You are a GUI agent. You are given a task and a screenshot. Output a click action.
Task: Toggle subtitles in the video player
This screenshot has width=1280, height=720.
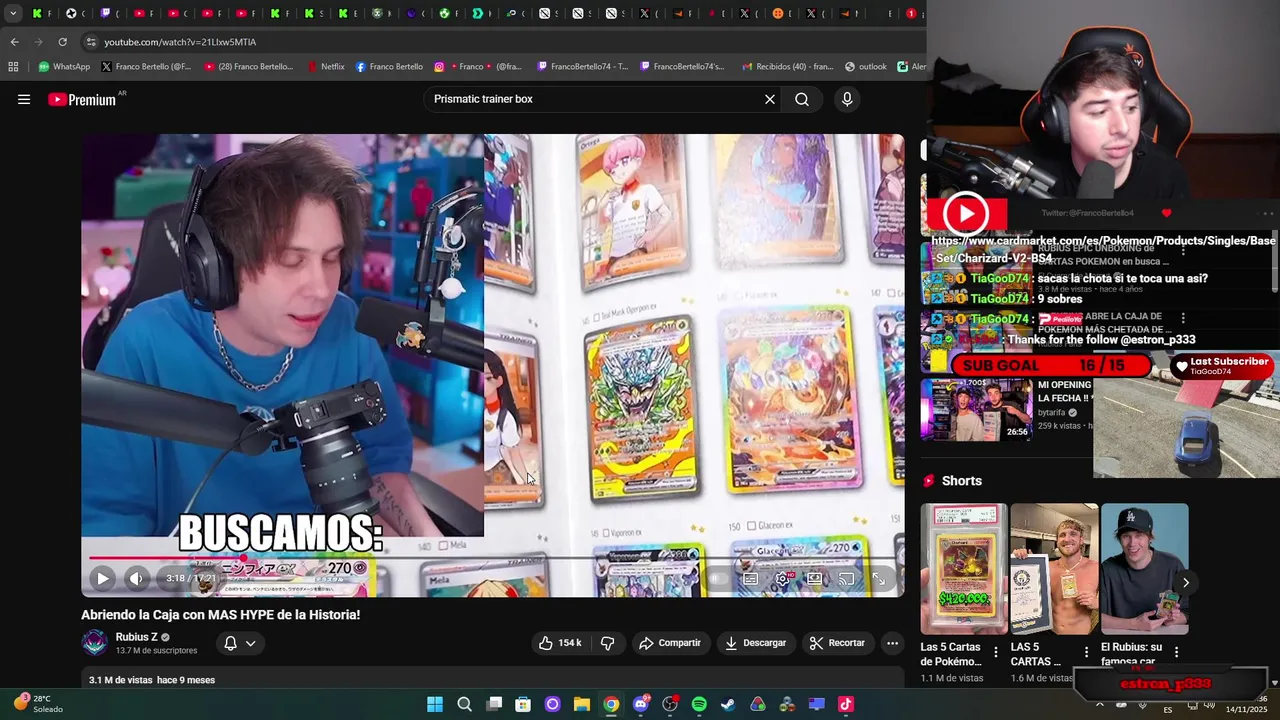click(750, 578)
